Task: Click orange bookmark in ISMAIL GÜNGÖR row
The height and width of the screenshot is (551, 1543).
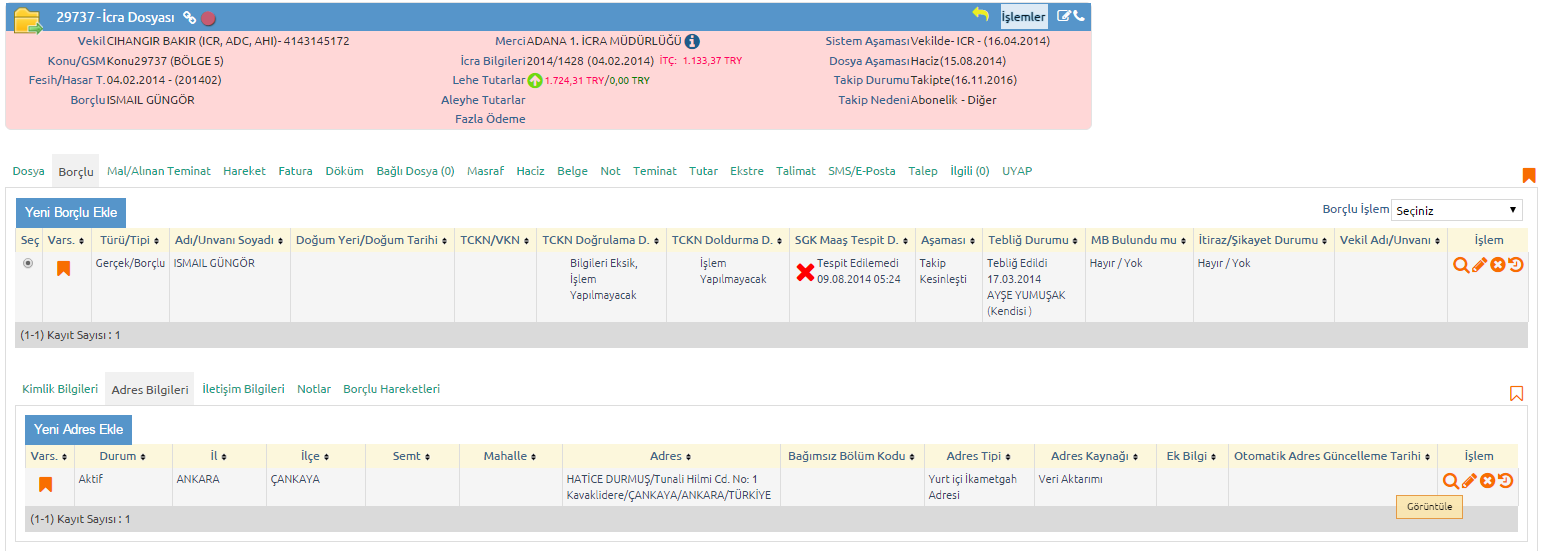Action: [63, 268]
